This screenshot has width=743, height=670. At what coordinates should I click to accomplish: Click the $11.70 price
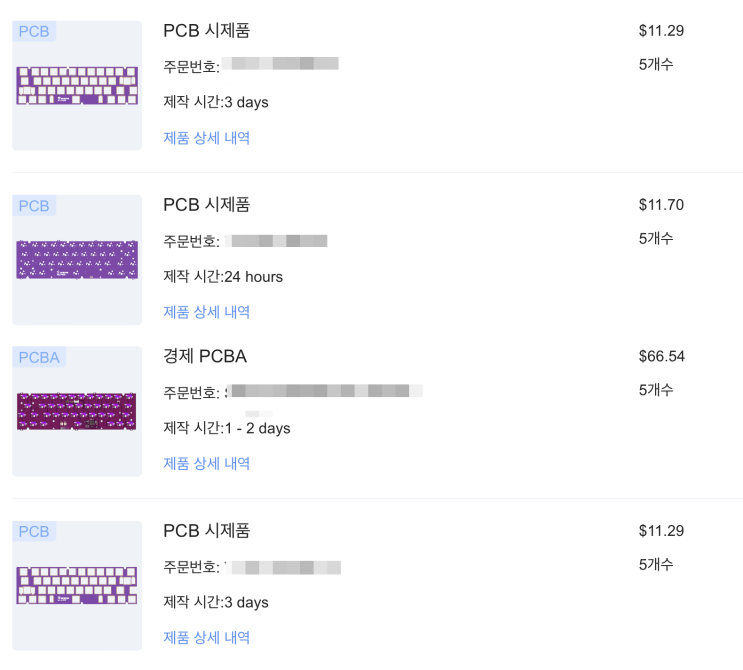[661, 205]
